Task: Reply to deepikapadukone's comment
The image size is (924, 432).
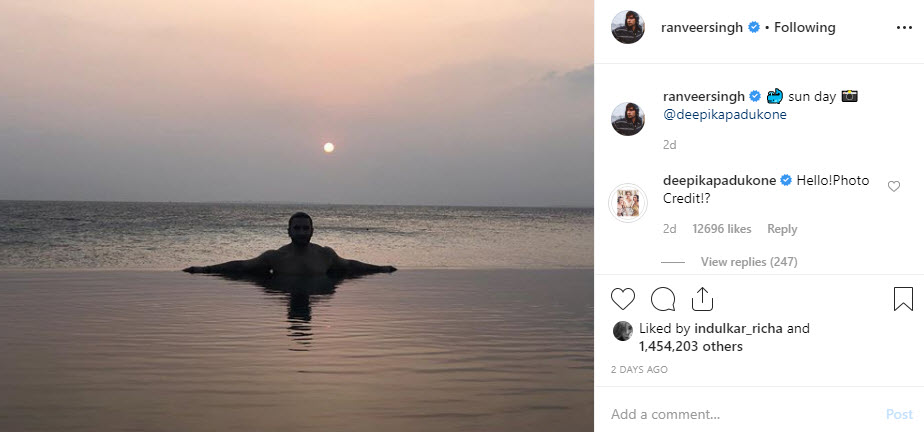Action: point(782,229)
